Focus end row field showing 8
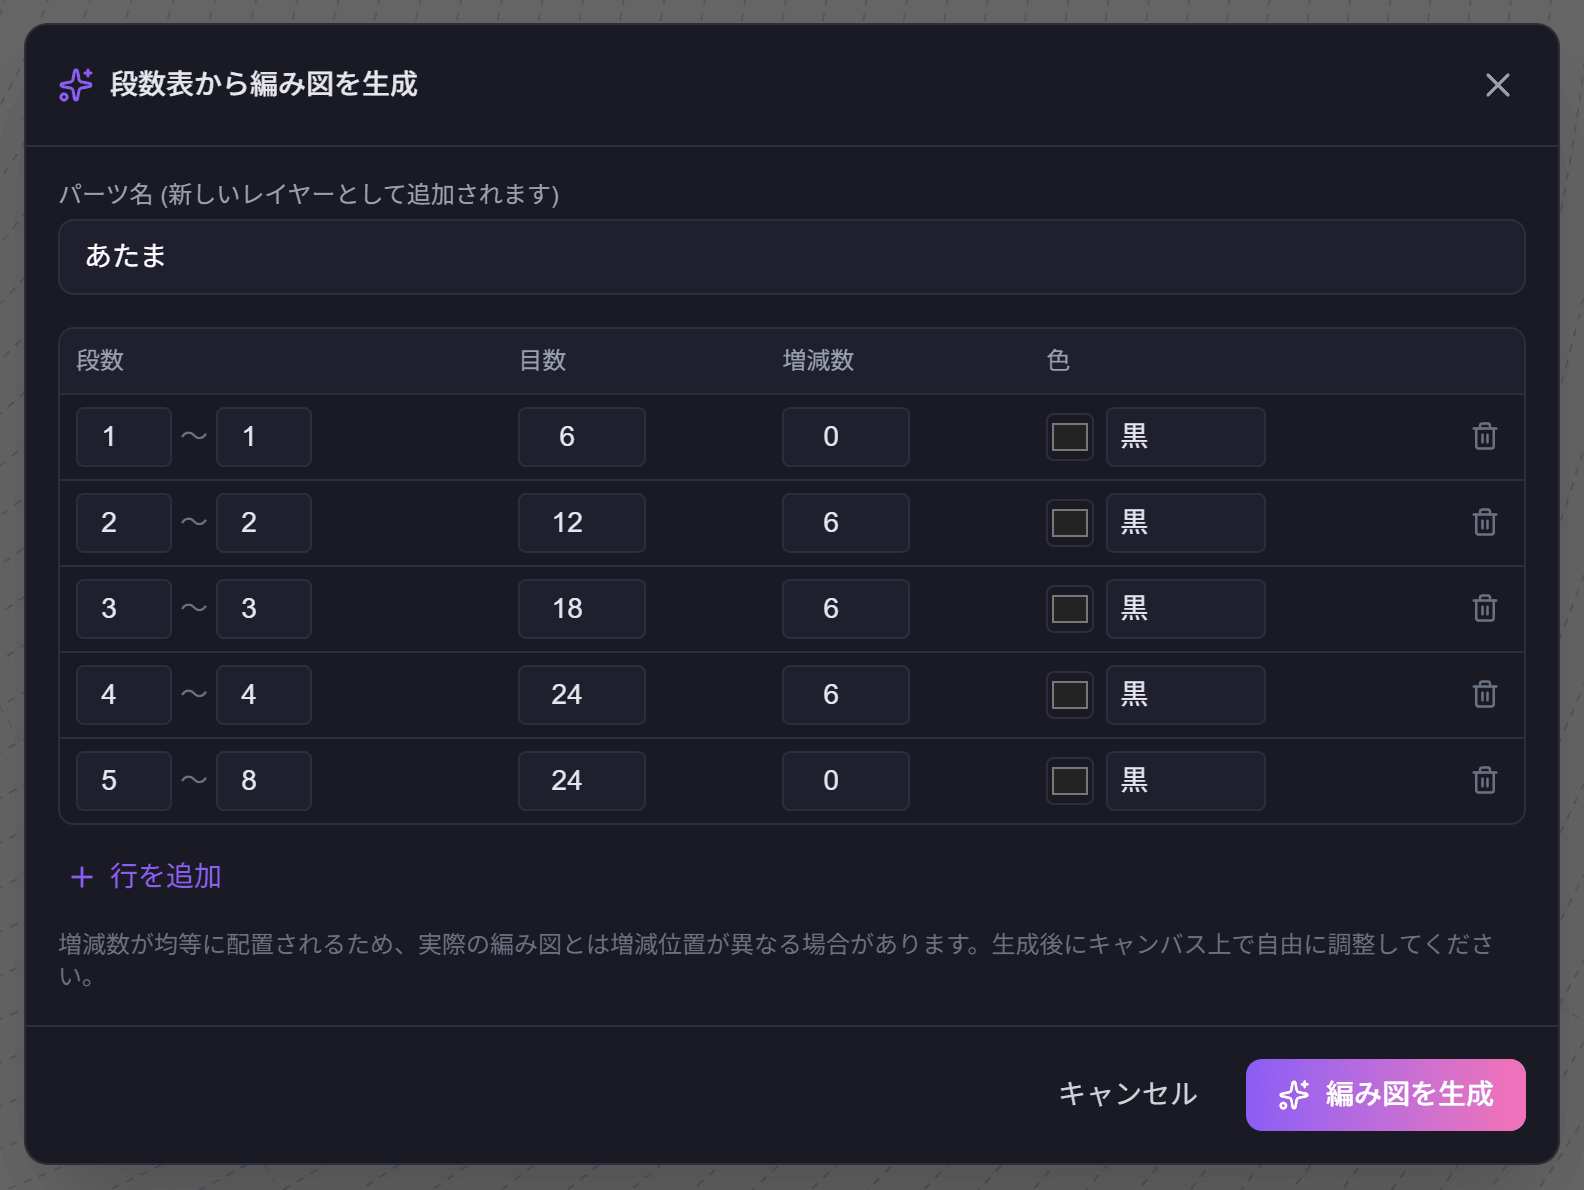This screenshot has height=1190, width=1584. click(264, 781)
